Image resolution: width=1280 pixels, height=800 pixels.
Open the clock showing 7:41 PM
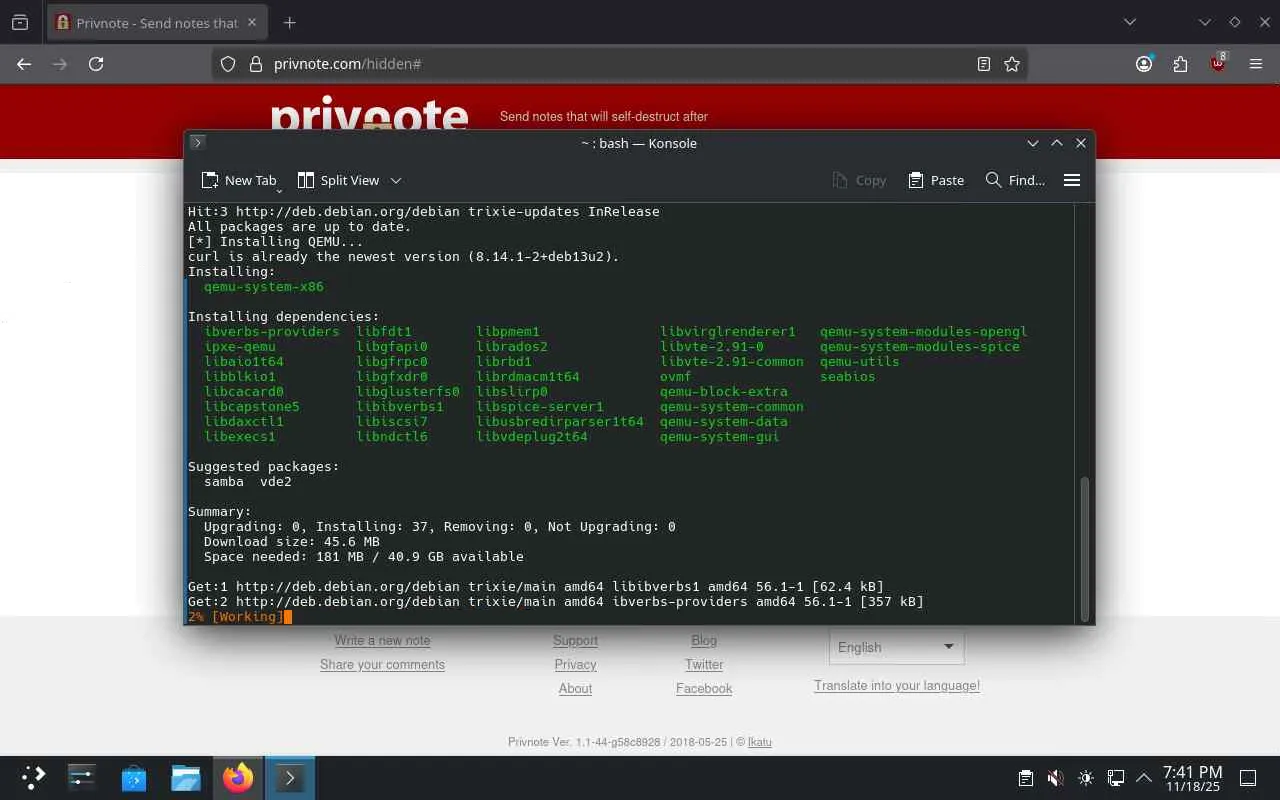point(1193,778)
